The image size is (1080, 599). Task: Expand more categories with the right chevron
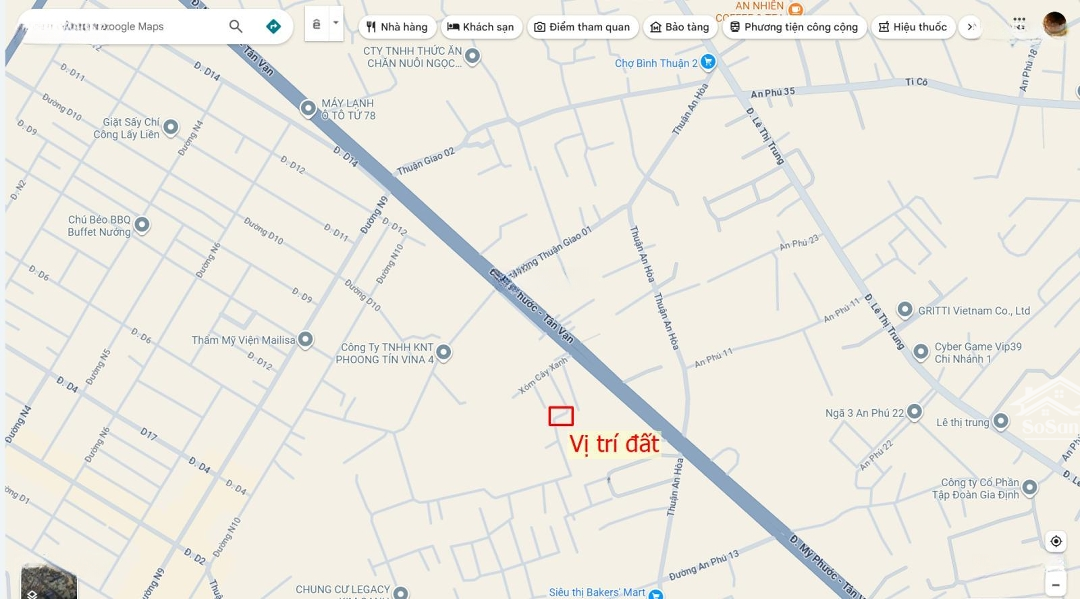coord(970,27)
